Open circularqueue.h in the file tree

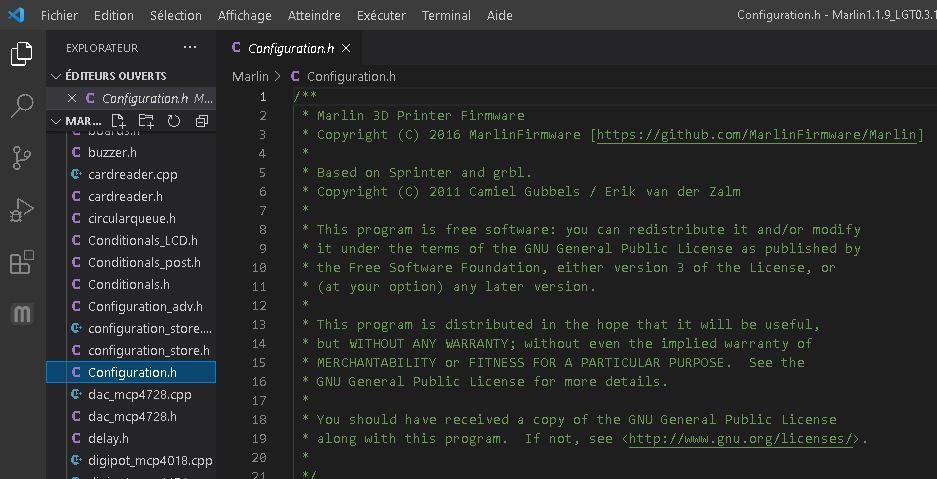pyautogui.click(x=131, y=219)
